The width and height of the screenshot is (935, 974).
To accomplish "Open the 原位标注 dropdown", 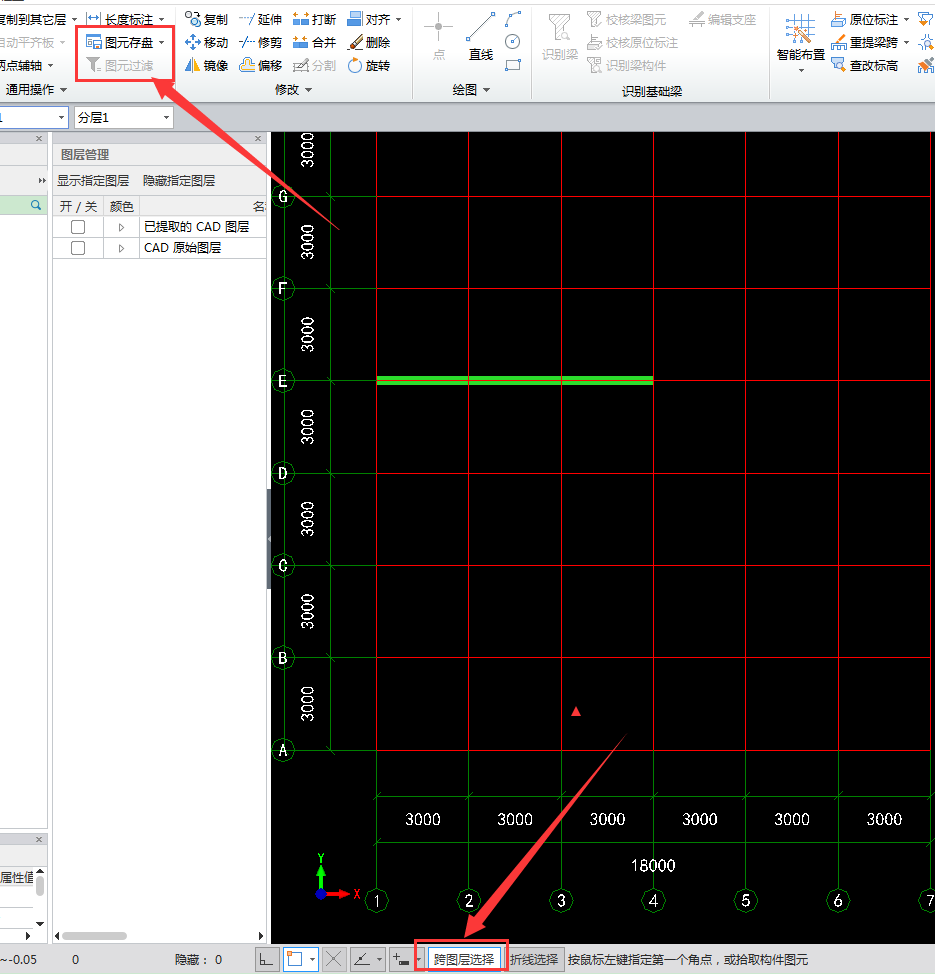I will pyautogui.click(x=906, y=20).
